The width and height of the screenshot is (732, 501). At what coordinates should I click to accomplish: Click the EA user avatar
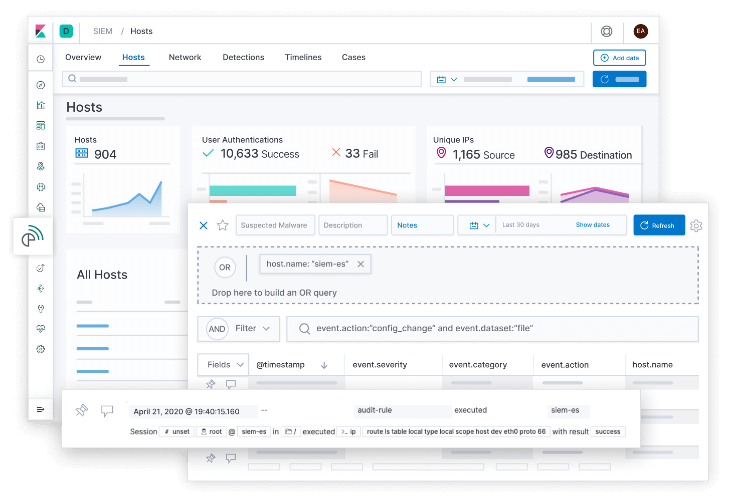pos(641,31)
